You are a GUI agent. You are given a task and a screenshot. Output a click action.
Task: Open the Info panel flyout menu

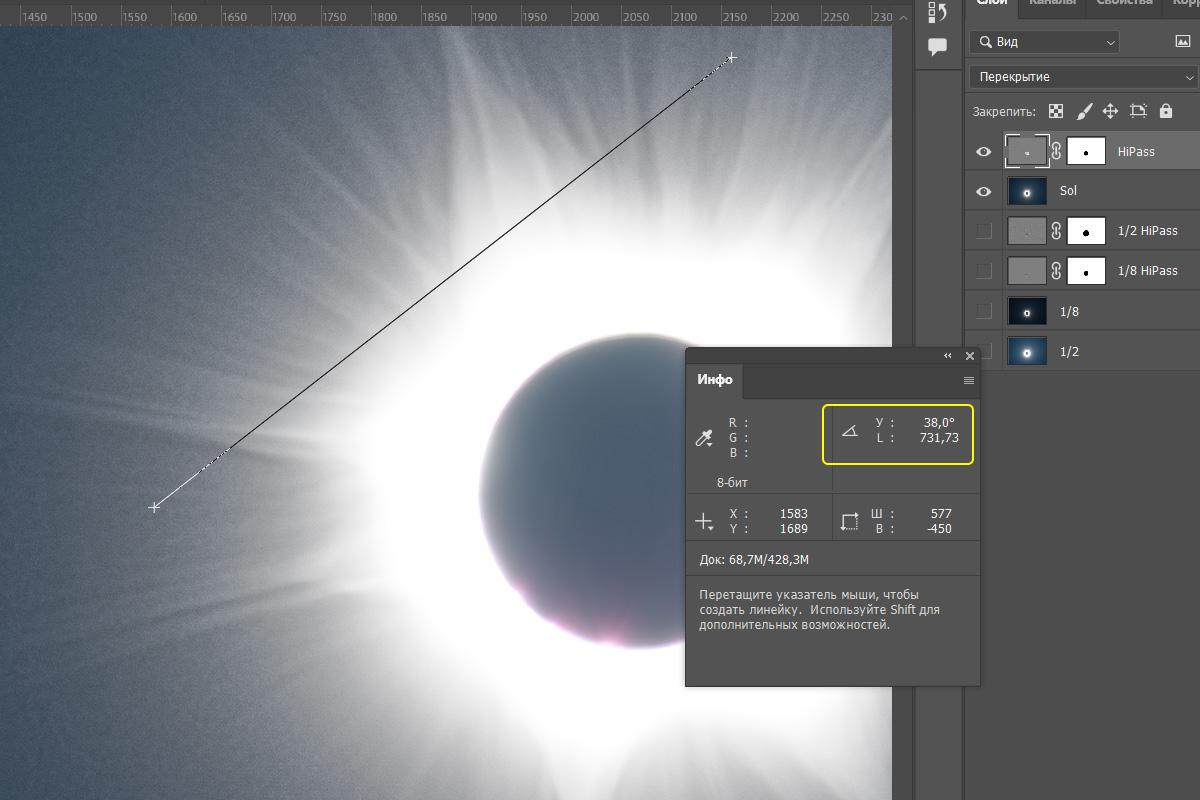(968, 381)
